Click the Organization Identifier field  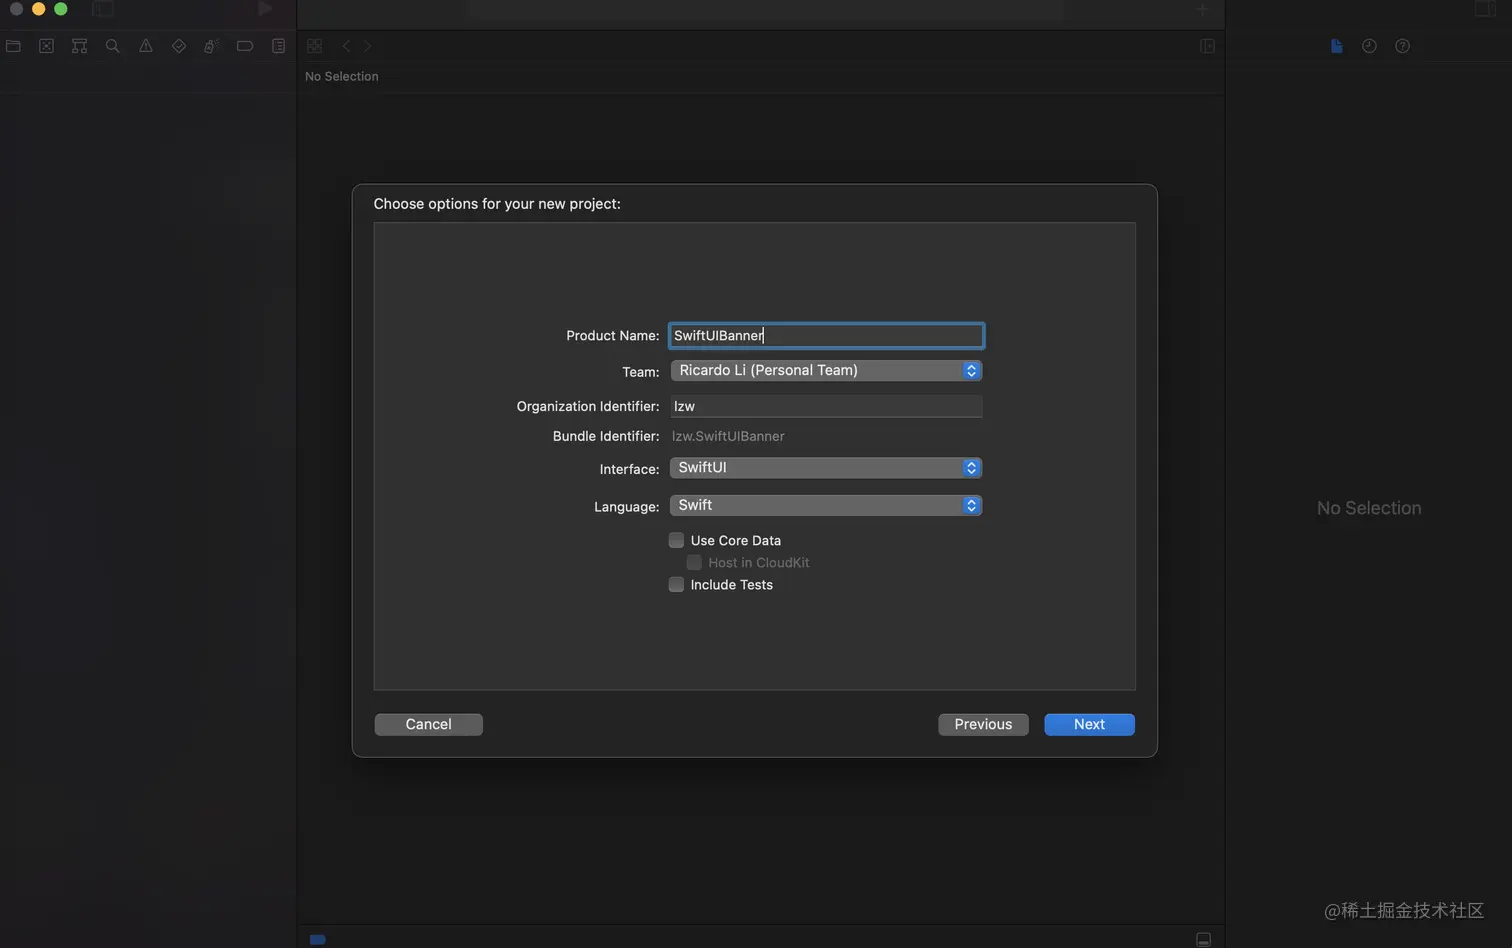pos(826,406)
